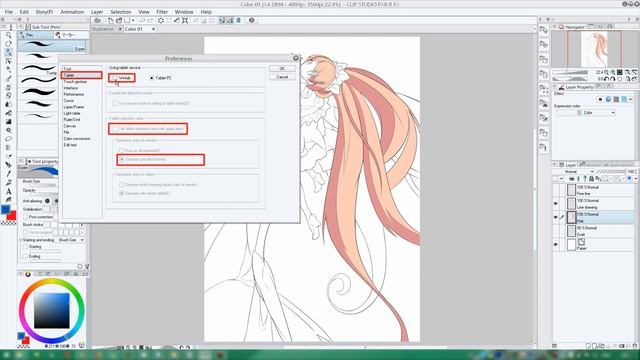The height and width of the screenshot is (360, 640).
Task: Select the Text tool (A icon)
Action: [x=8, y=191]
